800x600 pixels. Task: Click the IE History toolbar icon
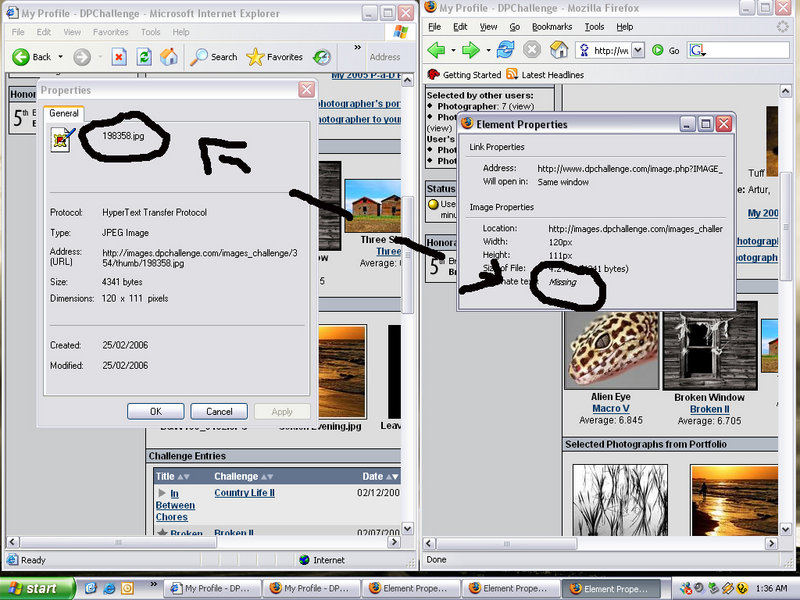point(322,57)
